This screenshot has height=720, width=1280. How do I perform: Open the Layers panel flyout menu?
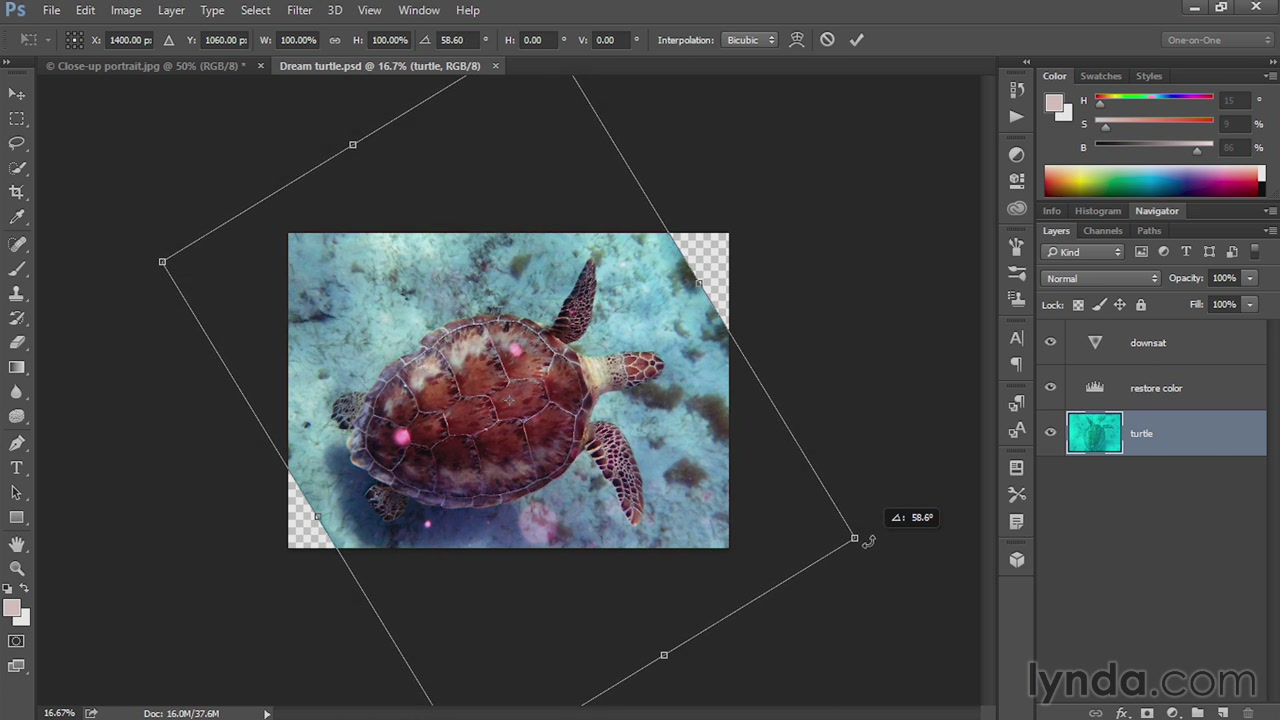click(x=1270, y=231)
